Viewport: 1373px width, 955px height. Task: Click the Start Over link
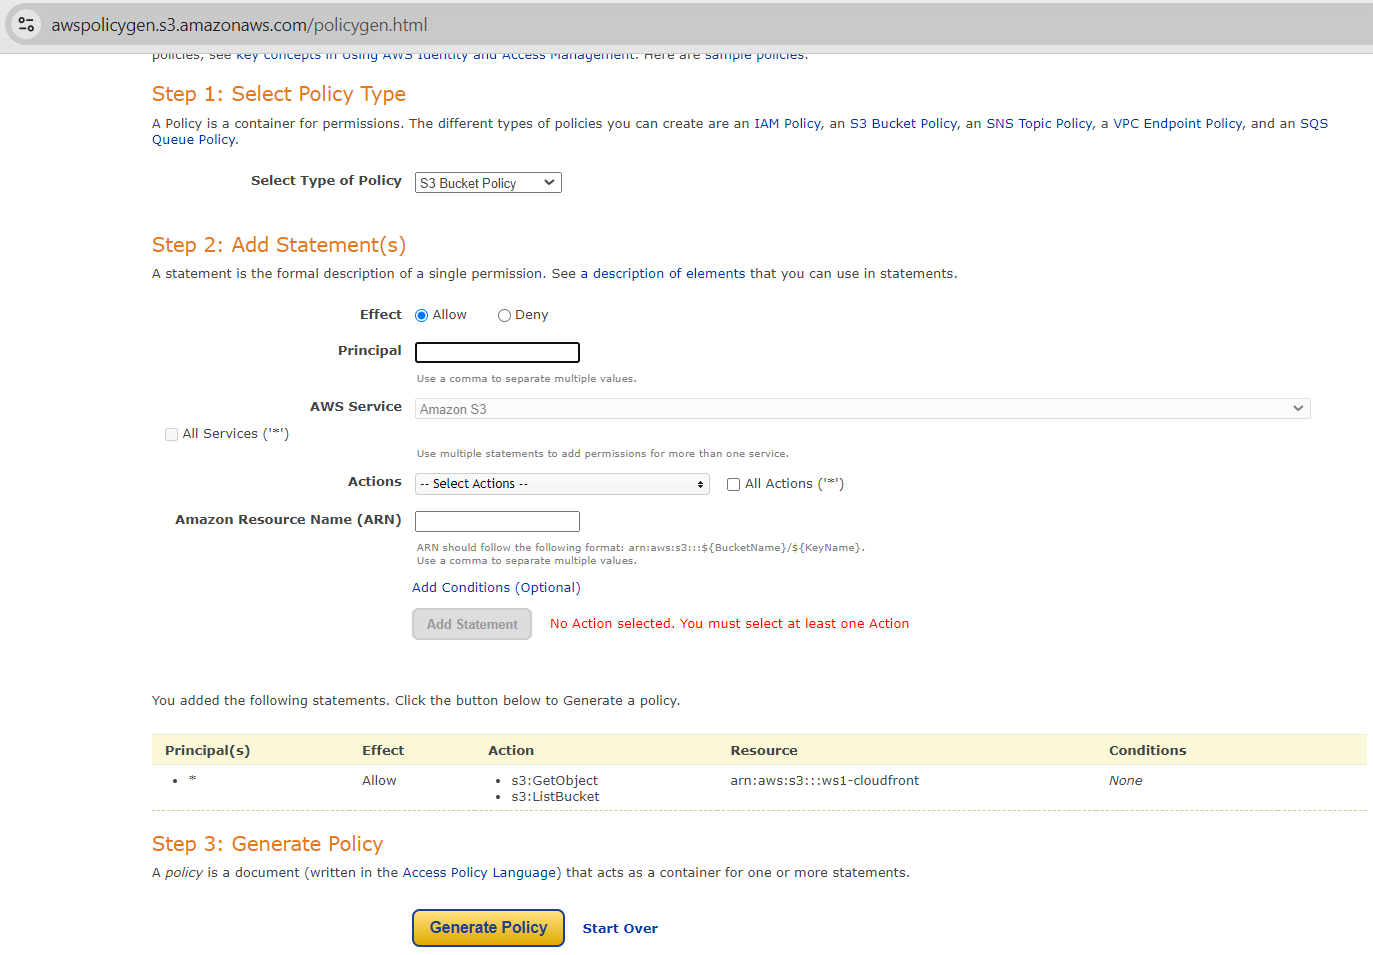[x=620, y=929]
